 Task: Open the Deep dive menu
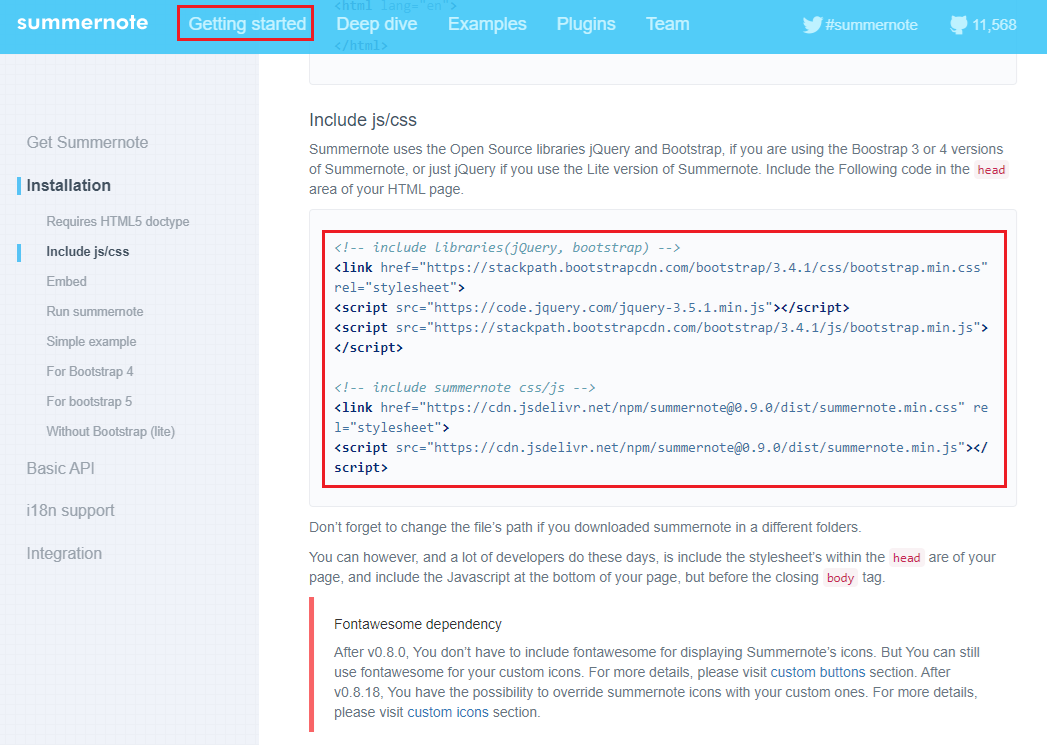pos(377,24)
